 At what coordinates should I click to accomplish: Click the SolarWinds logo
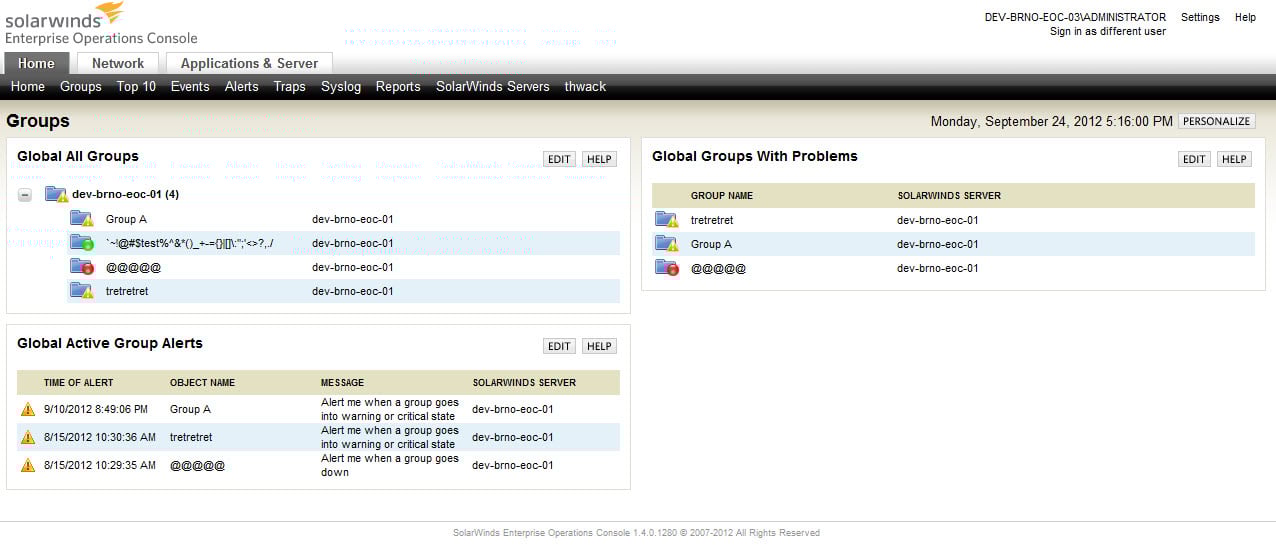pyautogui.click(x=101, y=23)
